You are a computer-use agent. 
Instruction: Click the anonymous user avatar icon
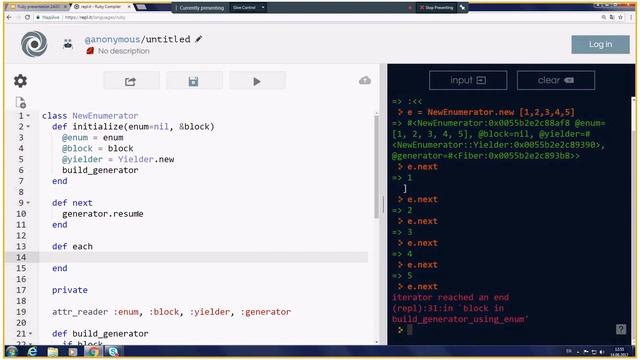[x=68, y=44]
